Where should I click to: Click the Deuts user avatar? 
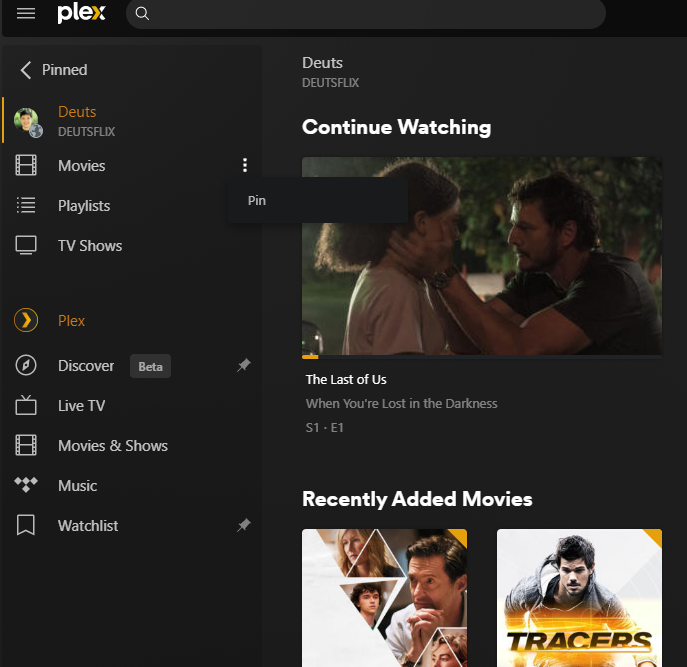coord(28,121)
